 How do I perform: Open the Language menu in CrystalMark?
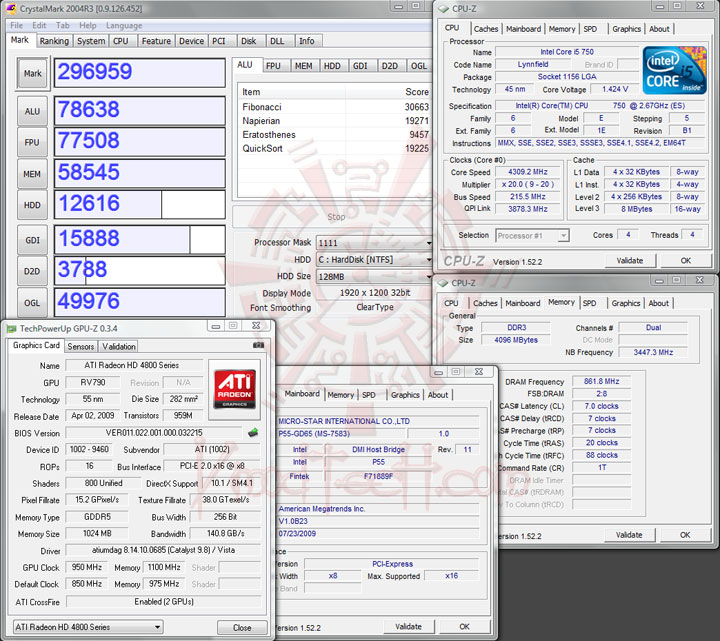point(124,25)
